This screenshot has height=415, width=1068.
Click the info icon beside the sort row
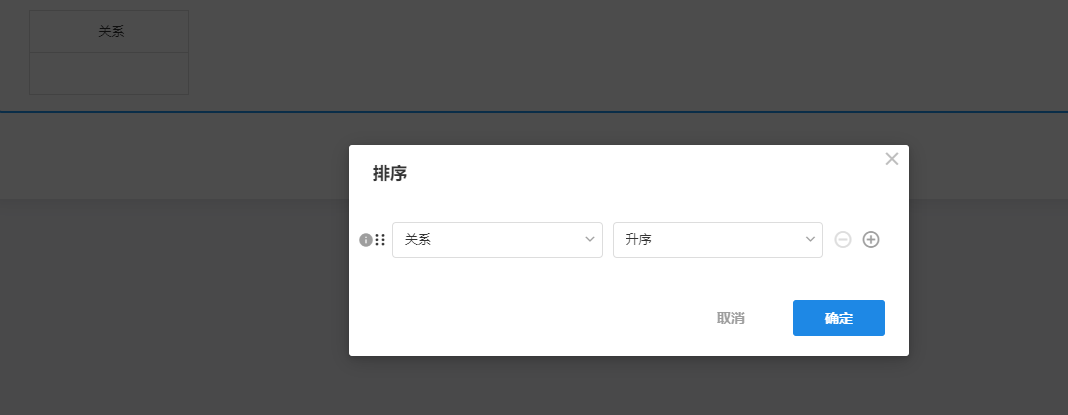click(366, 240)
